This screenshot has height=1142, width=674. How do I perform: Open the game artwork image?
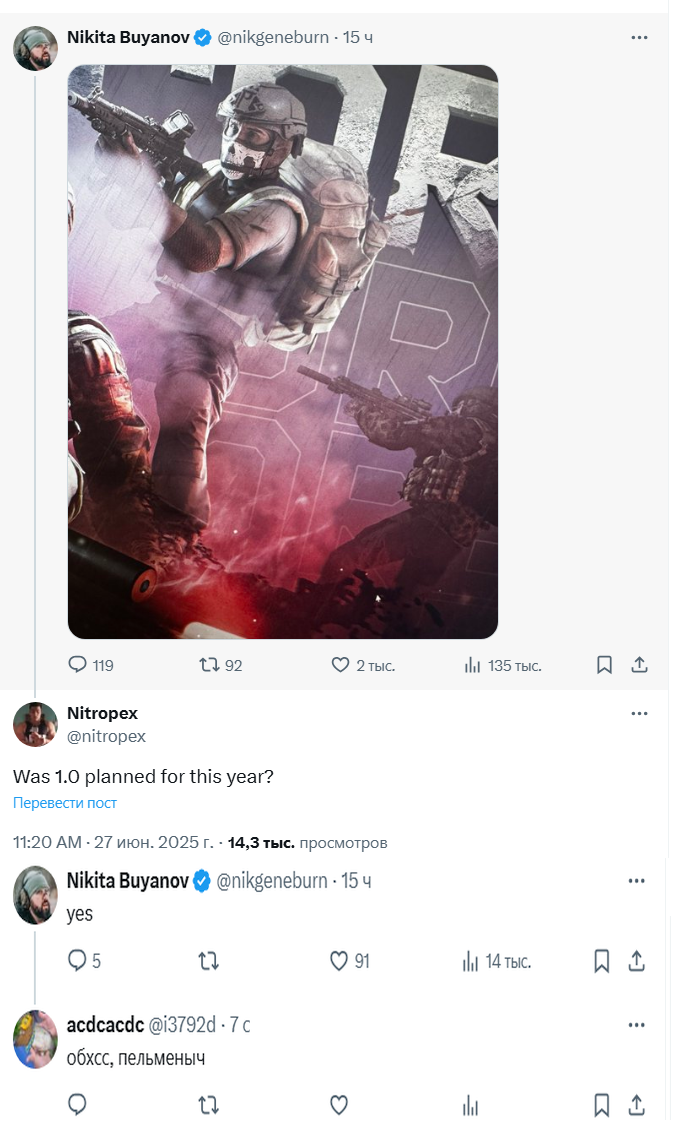pyautogui.click(x=283, y=351)
